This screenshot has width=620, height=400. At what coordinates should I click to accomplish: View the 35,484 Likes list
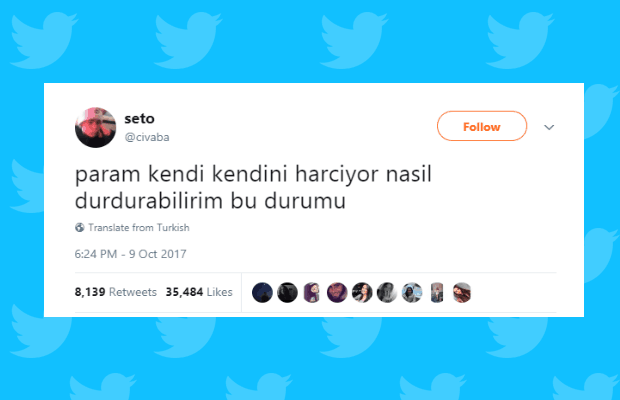(199, 292)
